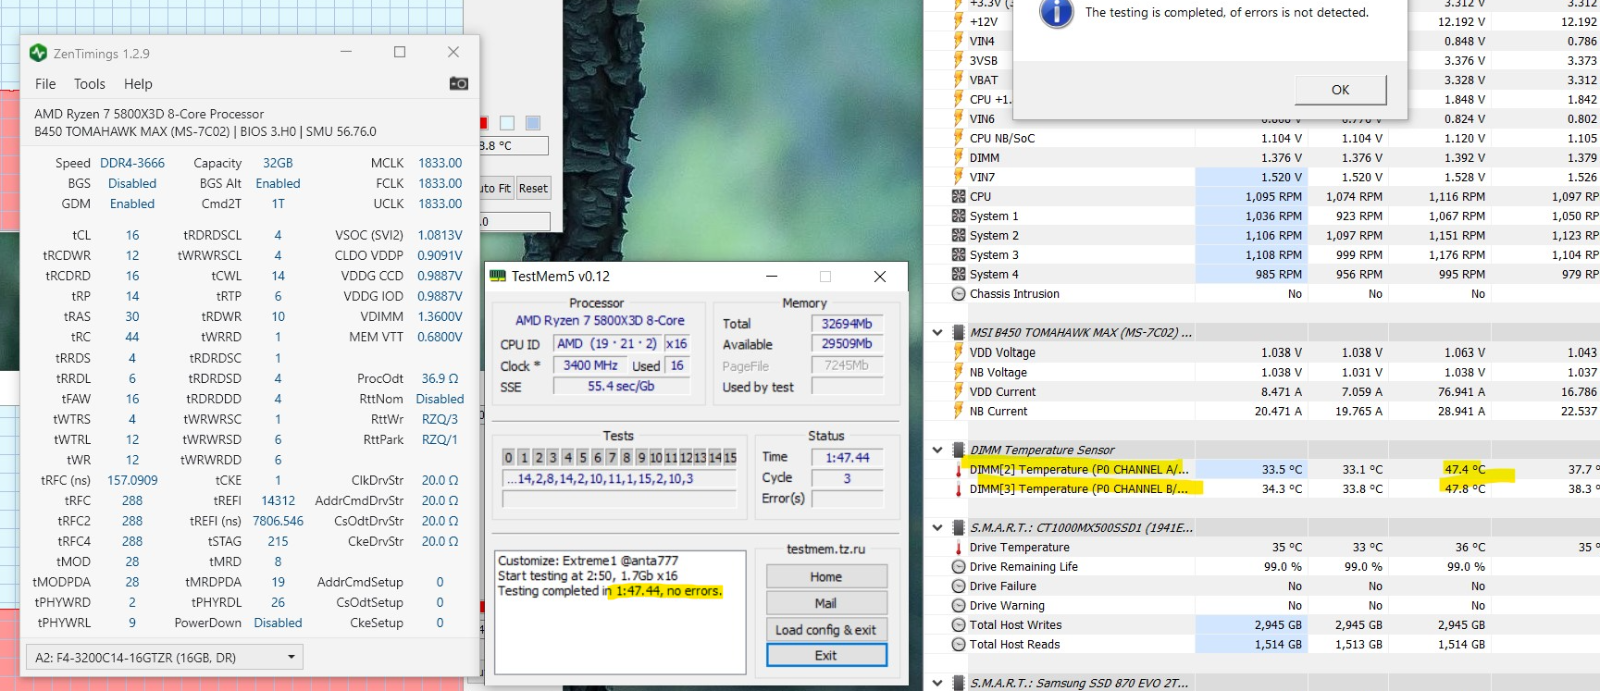This screenshot has height=691, width=1600.
Task: Click the VBAT voltage bolt icon
Action: 958,80
